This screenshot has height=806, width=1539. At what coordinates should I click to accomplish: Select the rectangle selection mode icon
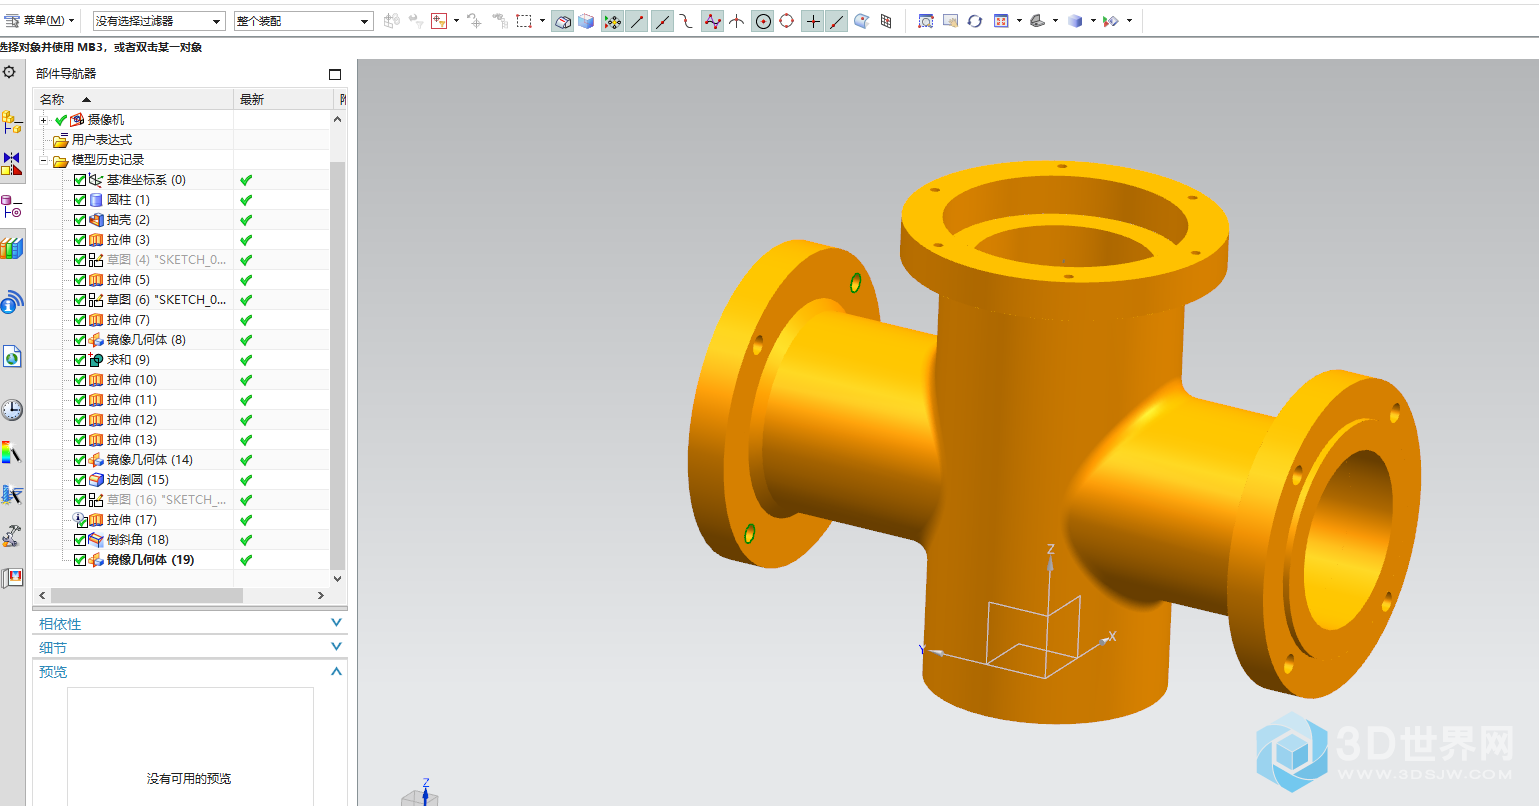click(524, 20)
